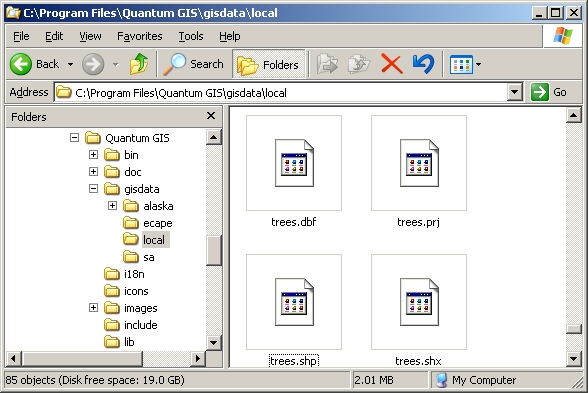Toggle the Folders pane button
Viewport: 588px width, 393px height.
pos(269,64)
